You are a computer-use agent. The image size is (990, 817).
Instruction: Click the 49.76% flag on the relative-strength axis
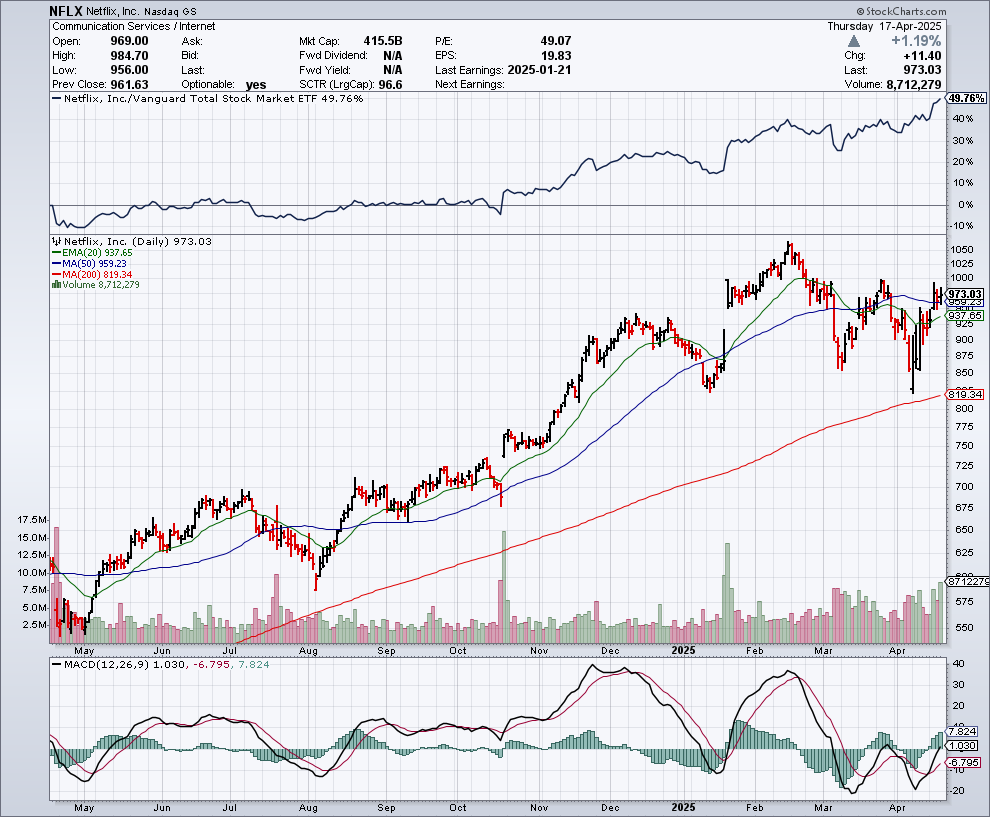coord(966,98)
